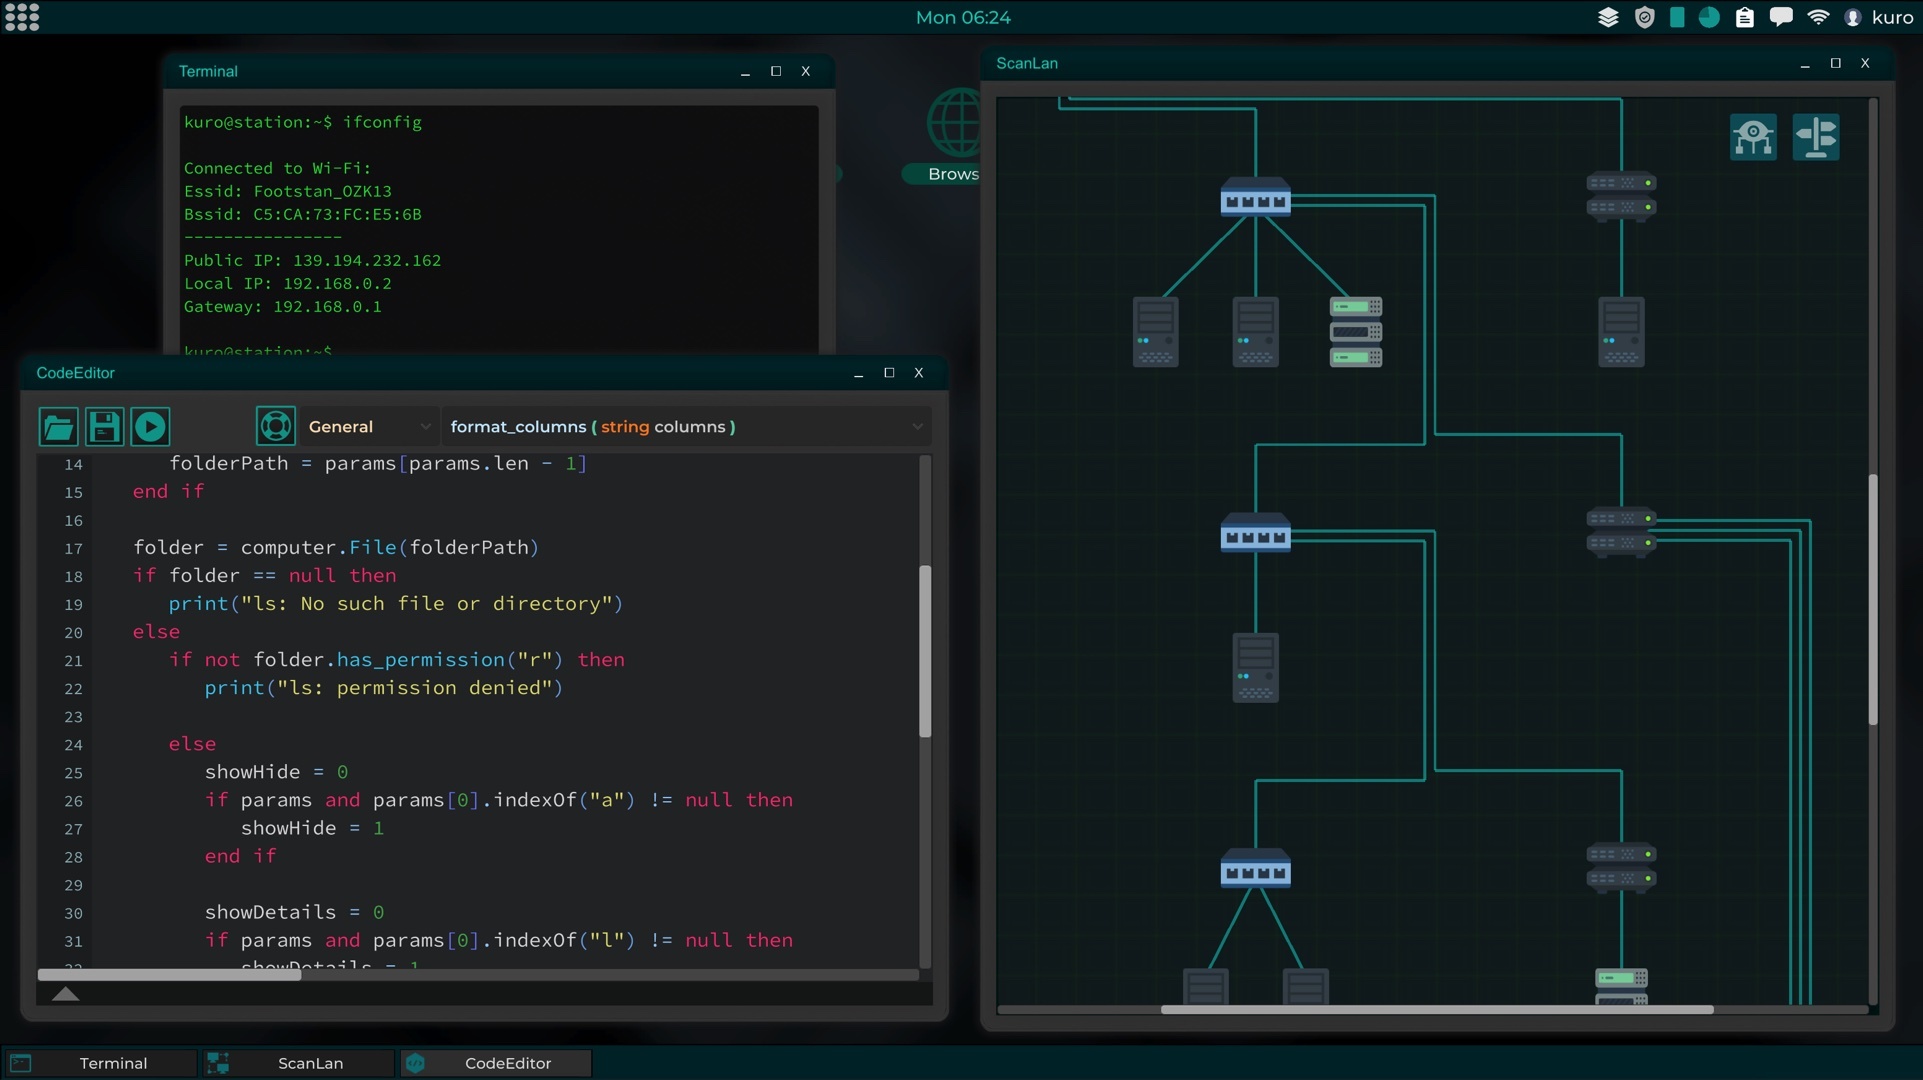Switch to ScanLan in the taskbar
Image resolution: width=1923 pixels, height=1080 pixels.
click(298, 1063)
